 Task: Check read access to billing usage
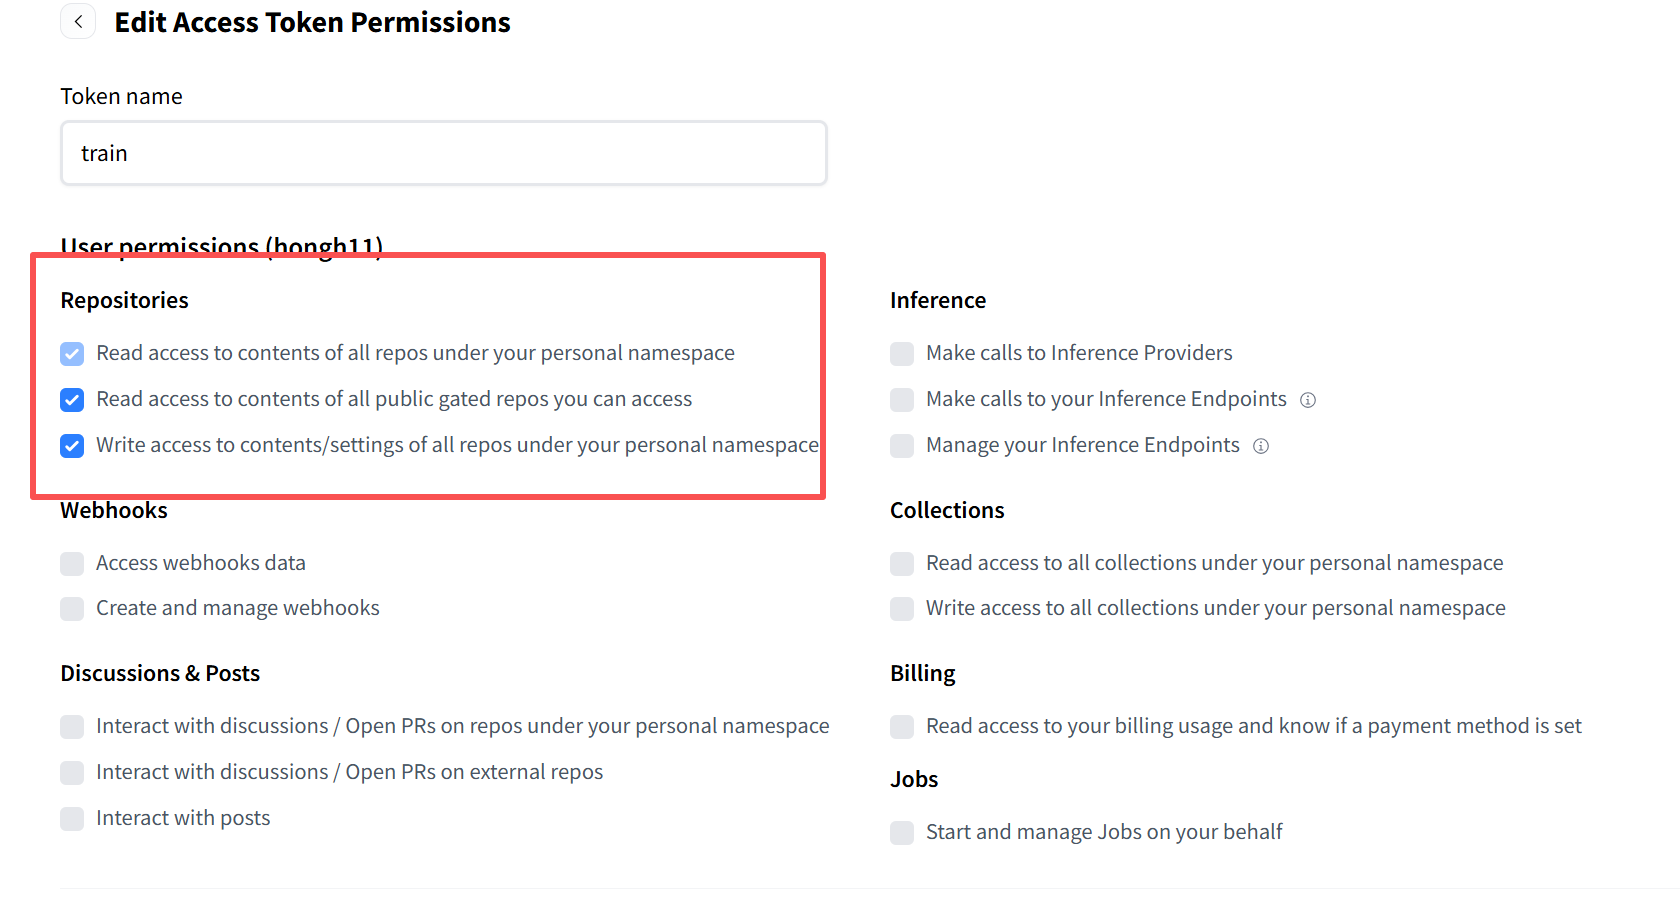(902, 727)
